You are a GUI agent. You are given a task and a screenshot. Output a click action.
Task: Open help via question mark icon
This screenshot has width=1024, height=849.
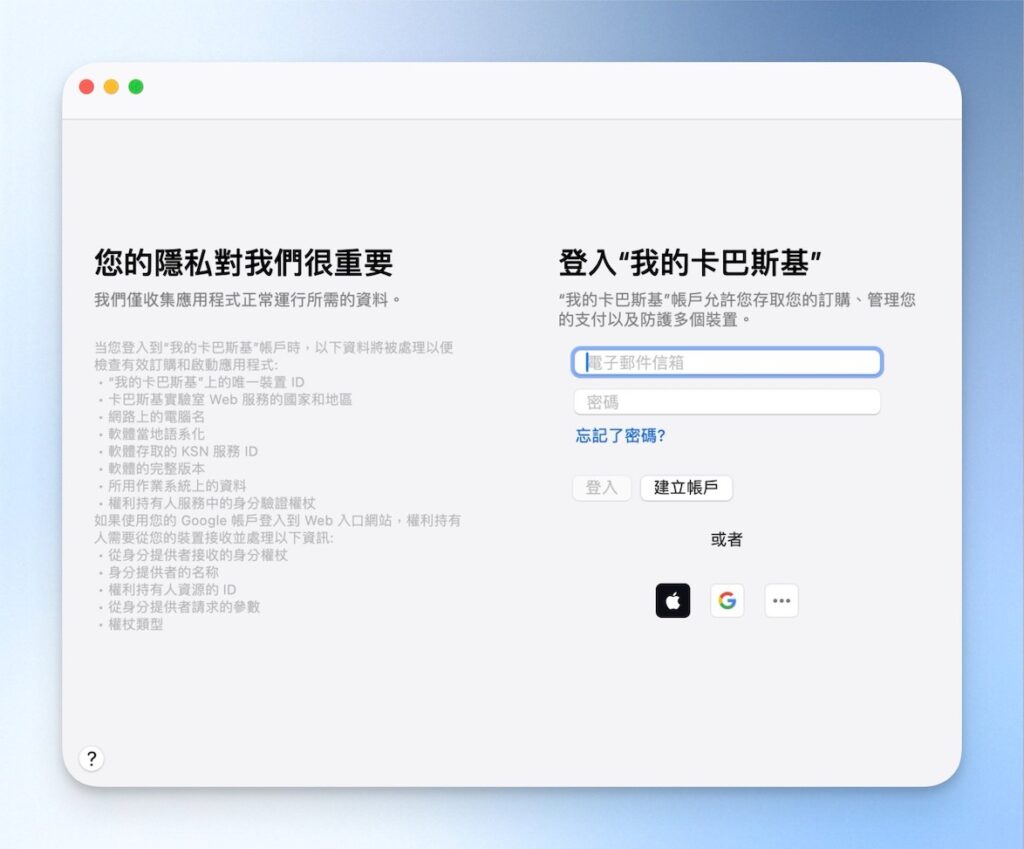pyautogui.click(x=91, y=758)
